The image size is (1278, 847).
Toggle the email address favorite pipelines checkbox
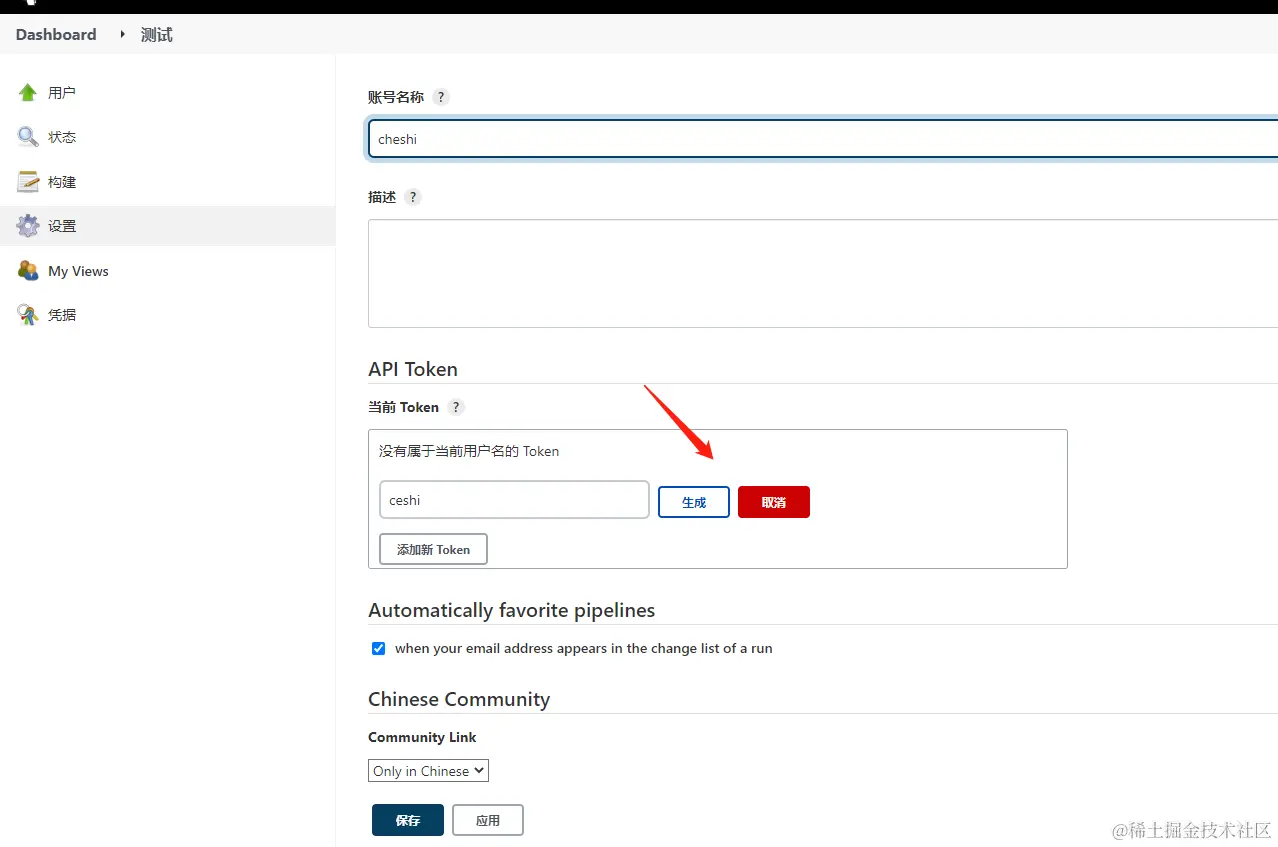click(x=378, y=648)
